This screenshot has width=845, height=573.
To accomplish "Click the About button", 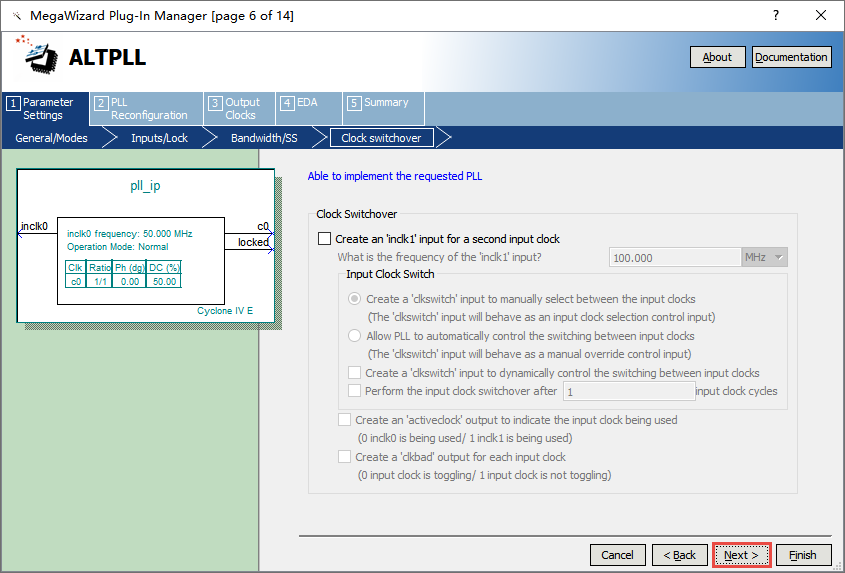I will (717, 57).
